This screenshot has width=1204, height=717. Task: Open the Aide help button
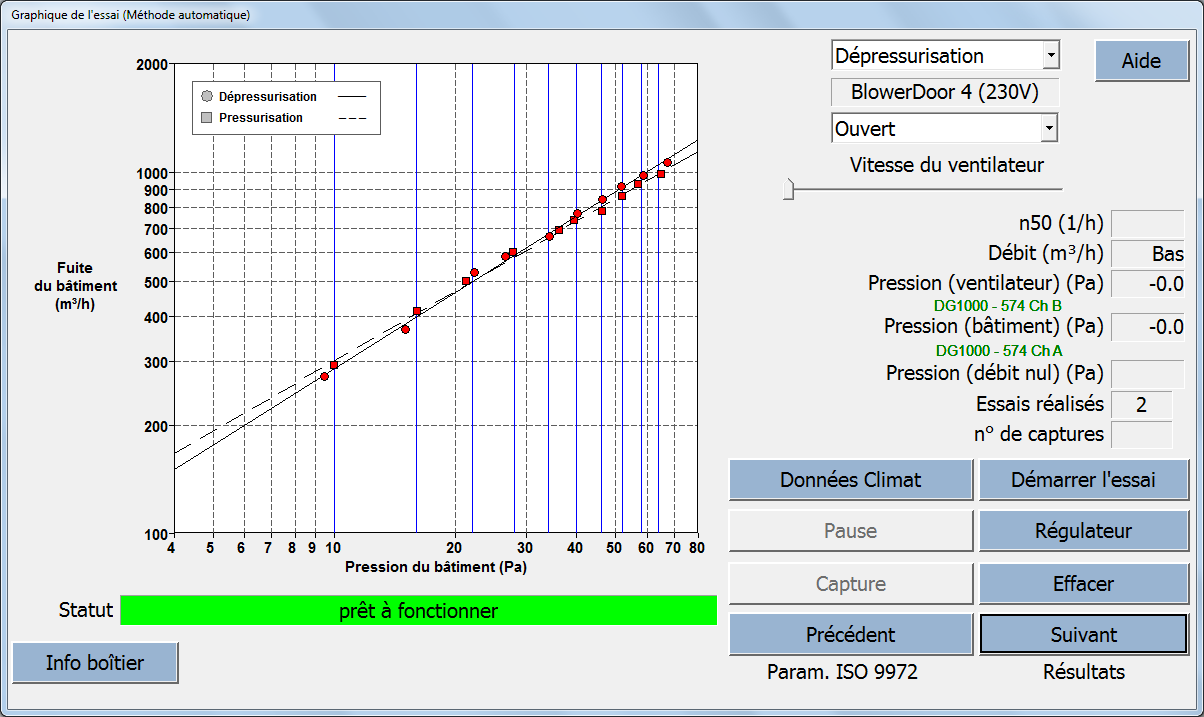[1141, 60]
